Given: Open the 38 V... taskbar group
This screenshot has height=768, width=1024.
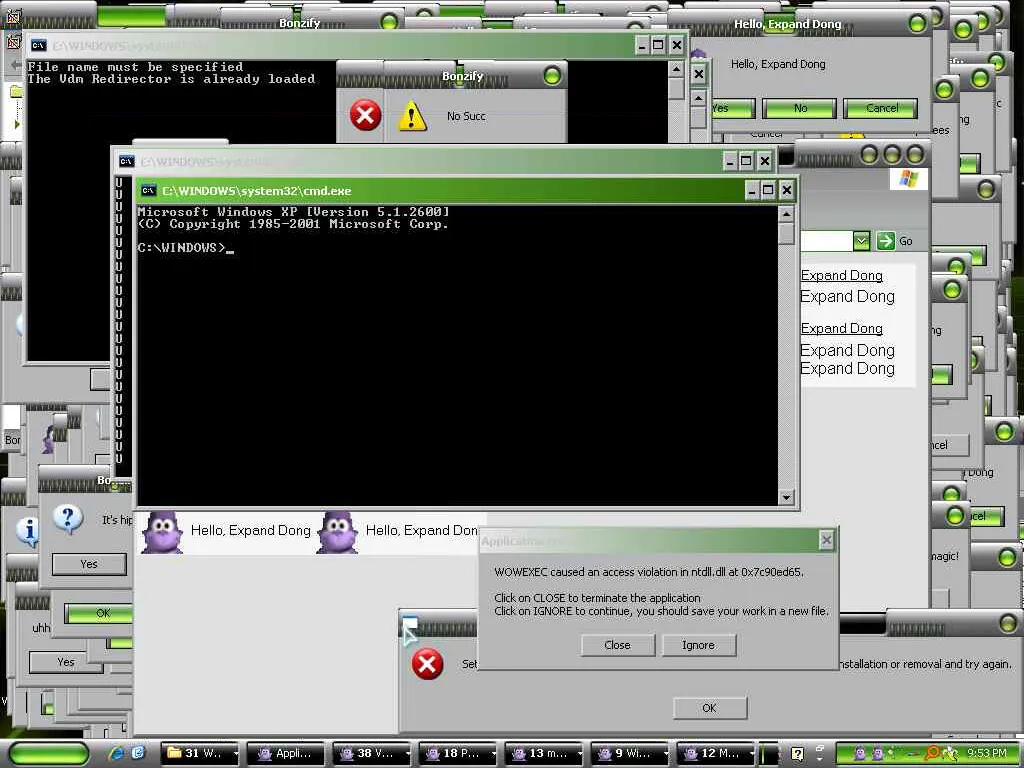Looking at the screenshot, I should click(x=372, y=753).
